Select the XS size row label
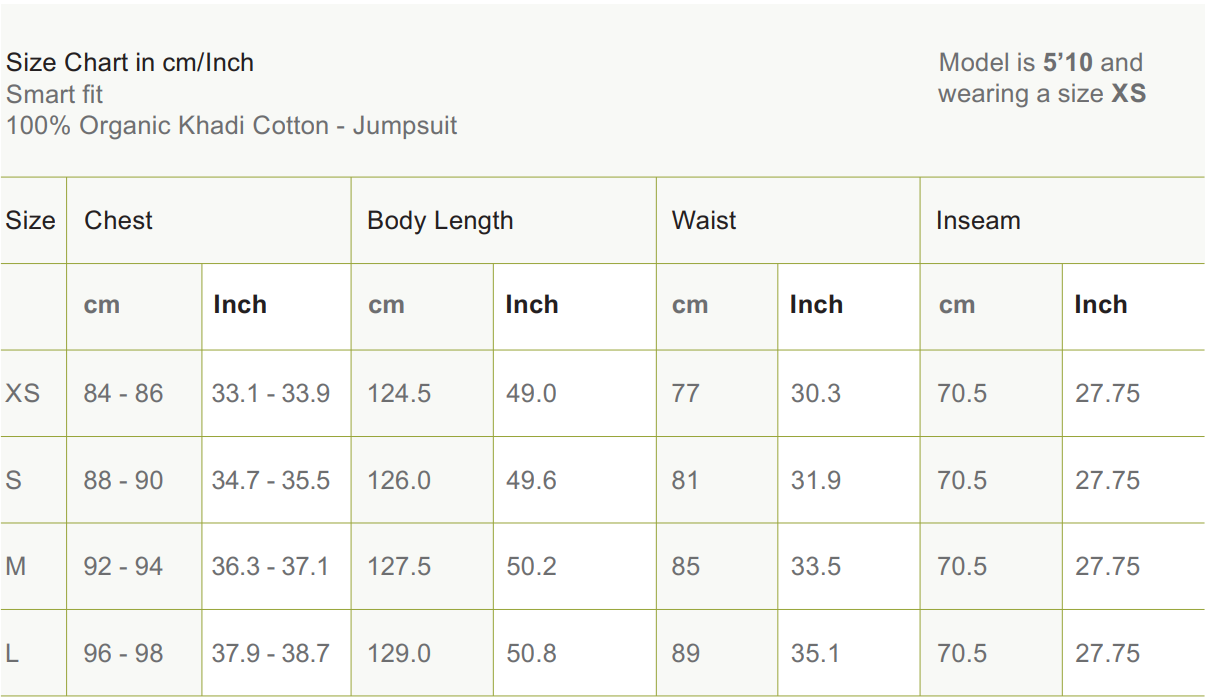The image size is (1205, 698). pos(23,394)
